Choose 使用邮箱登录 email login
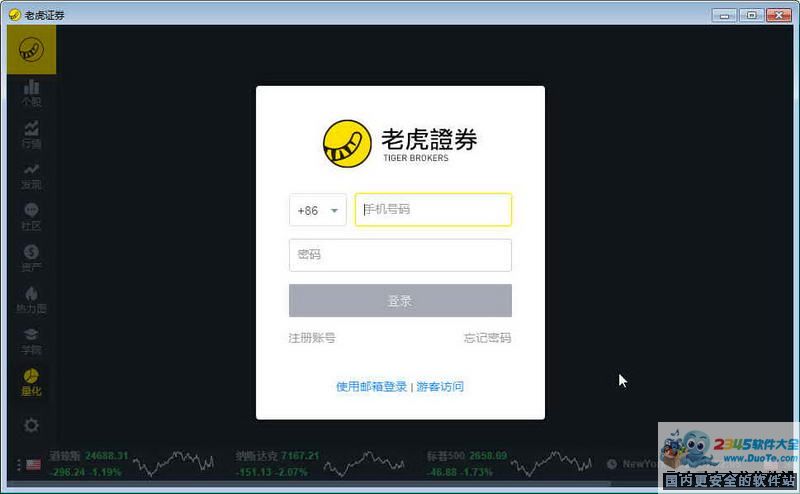The width and height of the screenshot is (800, 494). (371, 386)
